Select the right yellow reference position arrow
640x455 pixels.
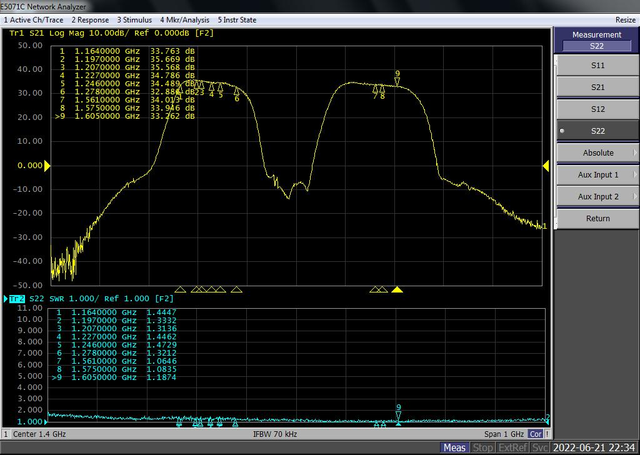pyautogui.click(x=546, y=165)
